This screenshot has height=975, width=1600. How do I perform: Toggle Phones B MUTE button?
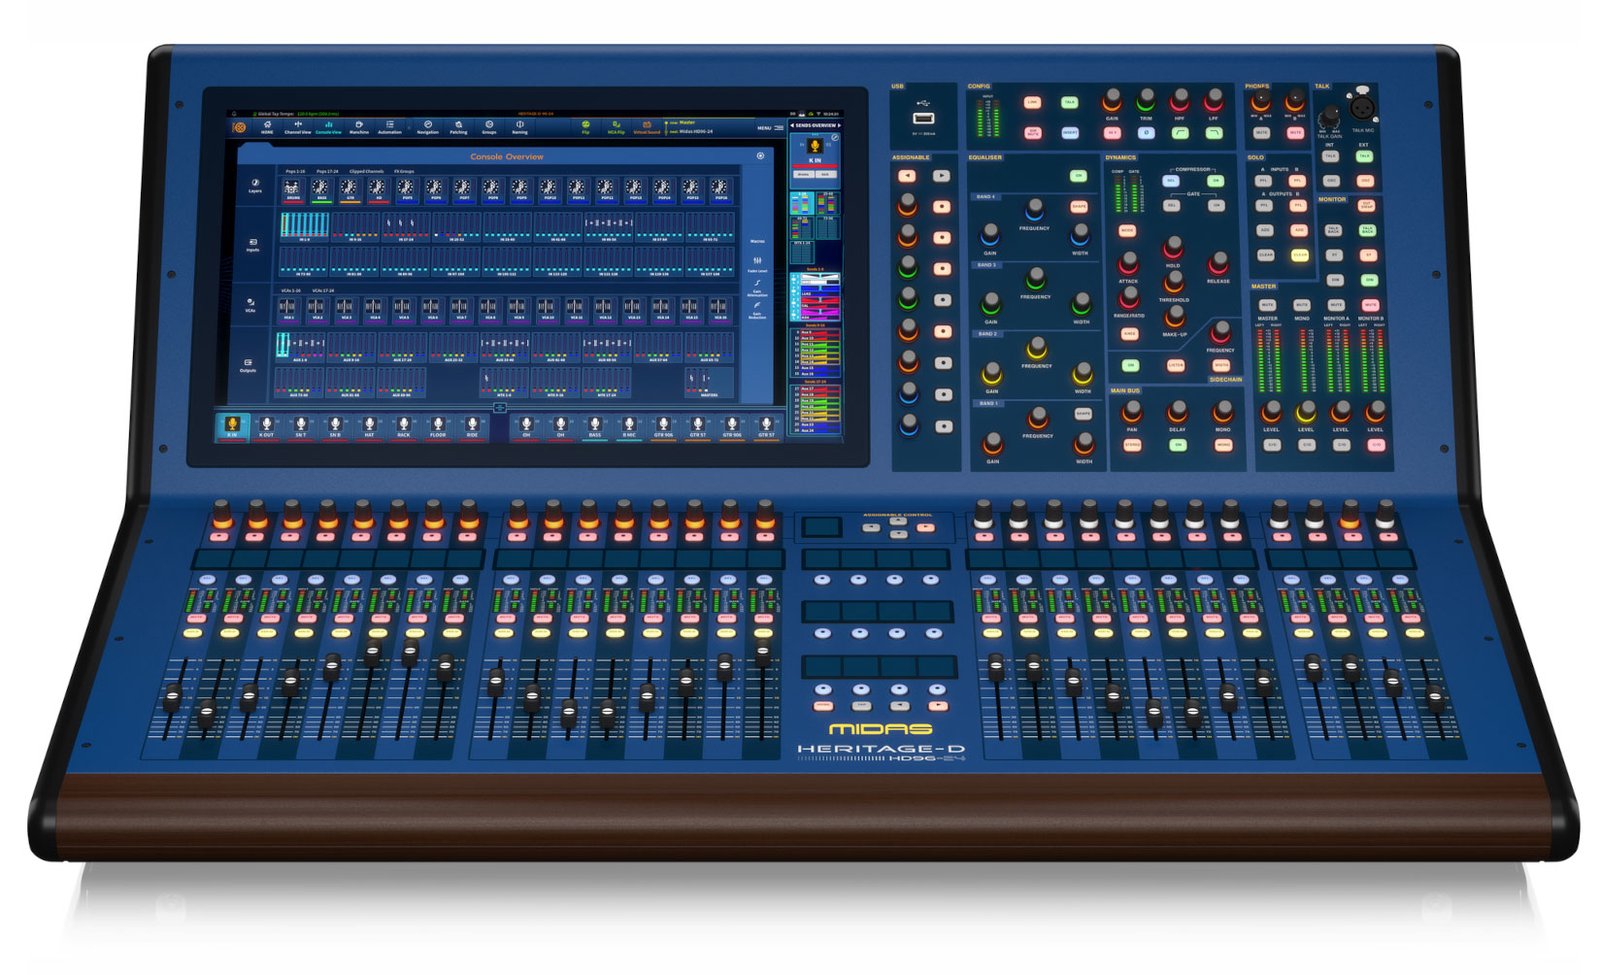[1295, 132]
